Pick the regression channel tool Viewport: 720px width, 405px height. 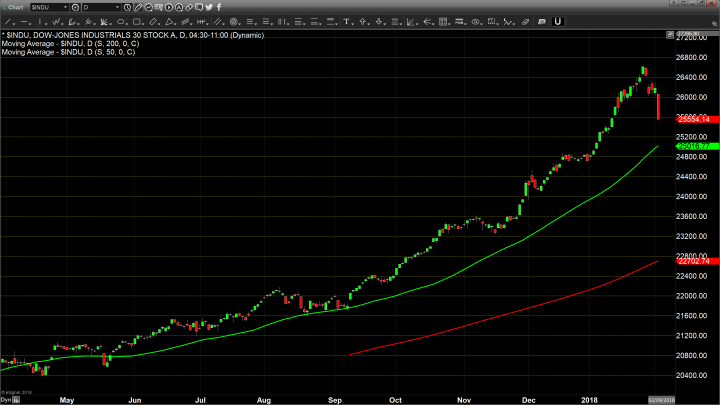pos(186,22)
